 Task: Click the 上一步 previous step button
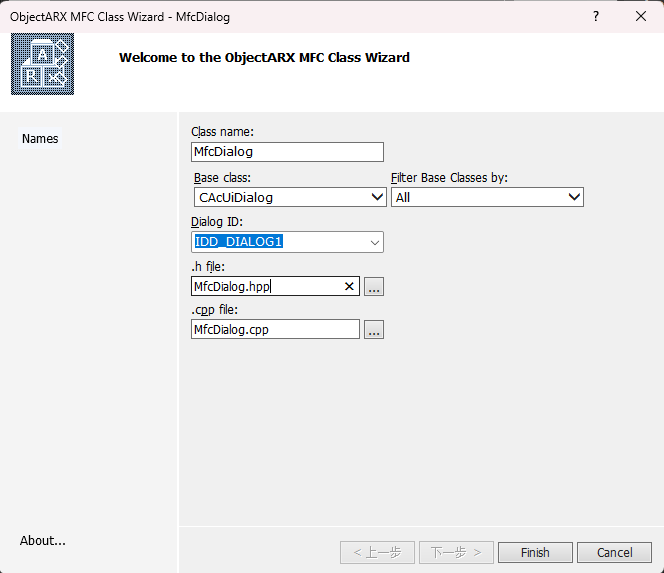coord(377,552)
